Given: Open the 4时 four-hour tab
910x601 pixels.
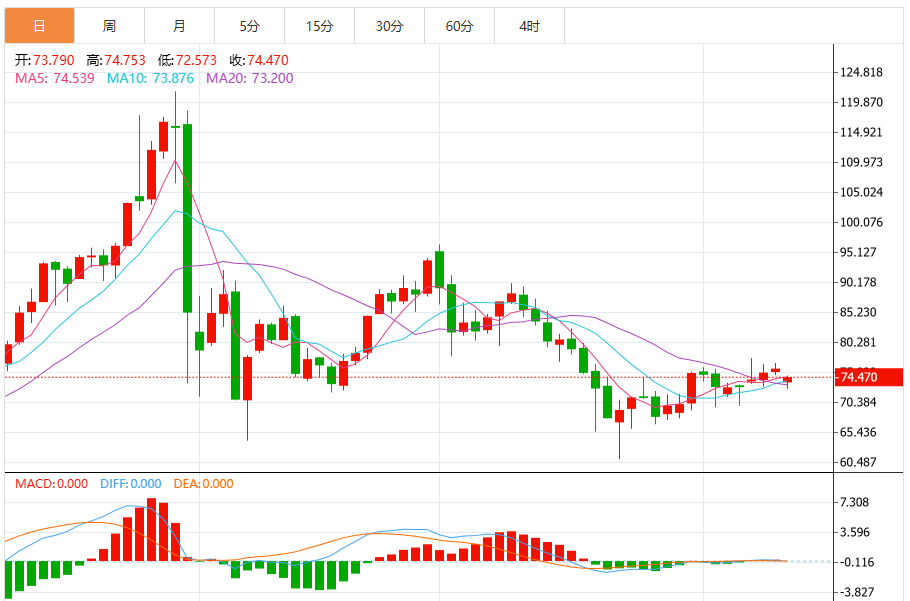Looking at the screenshot, I should 529,26.
